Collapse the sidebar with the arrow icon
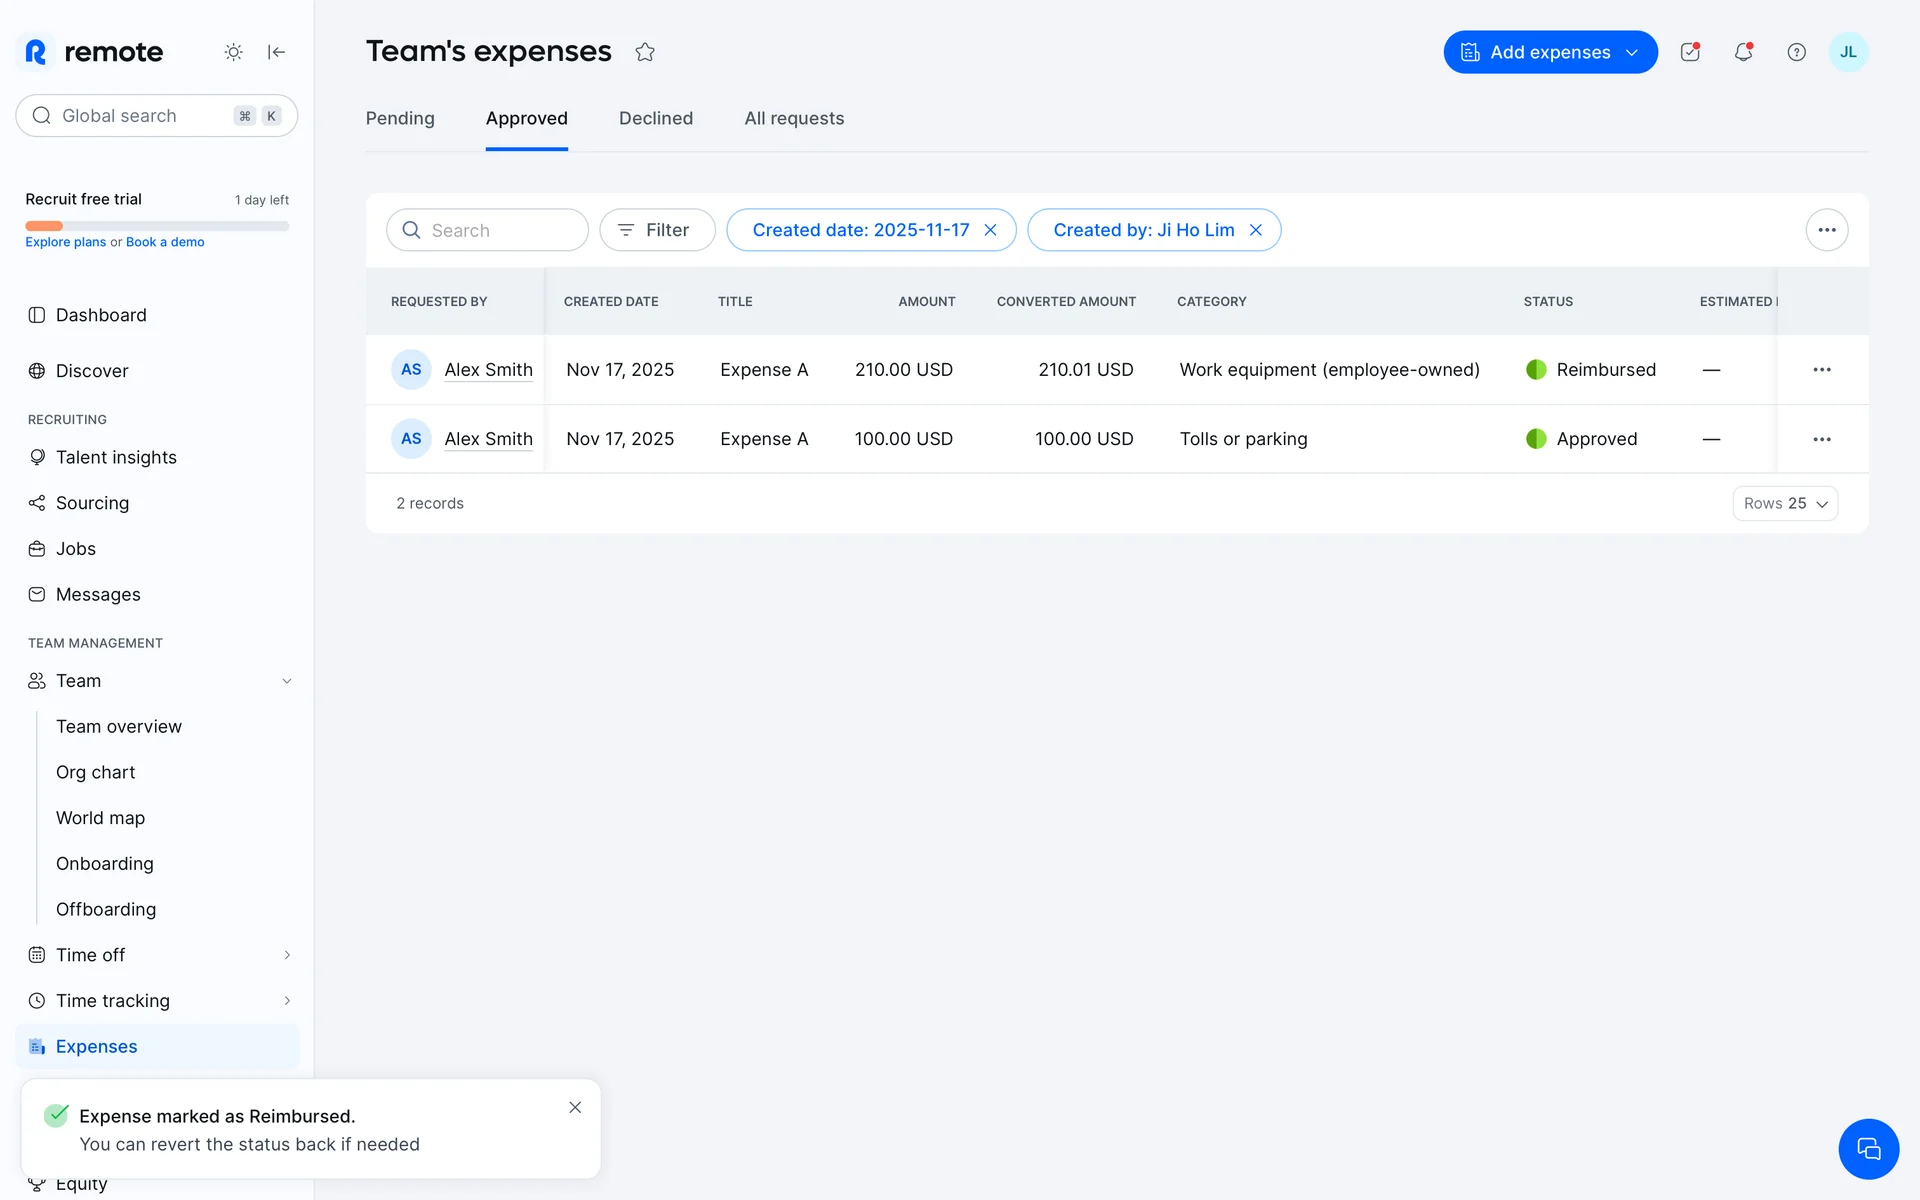1920x1200 pixels. pyautogui.click(x=277, y=52)
